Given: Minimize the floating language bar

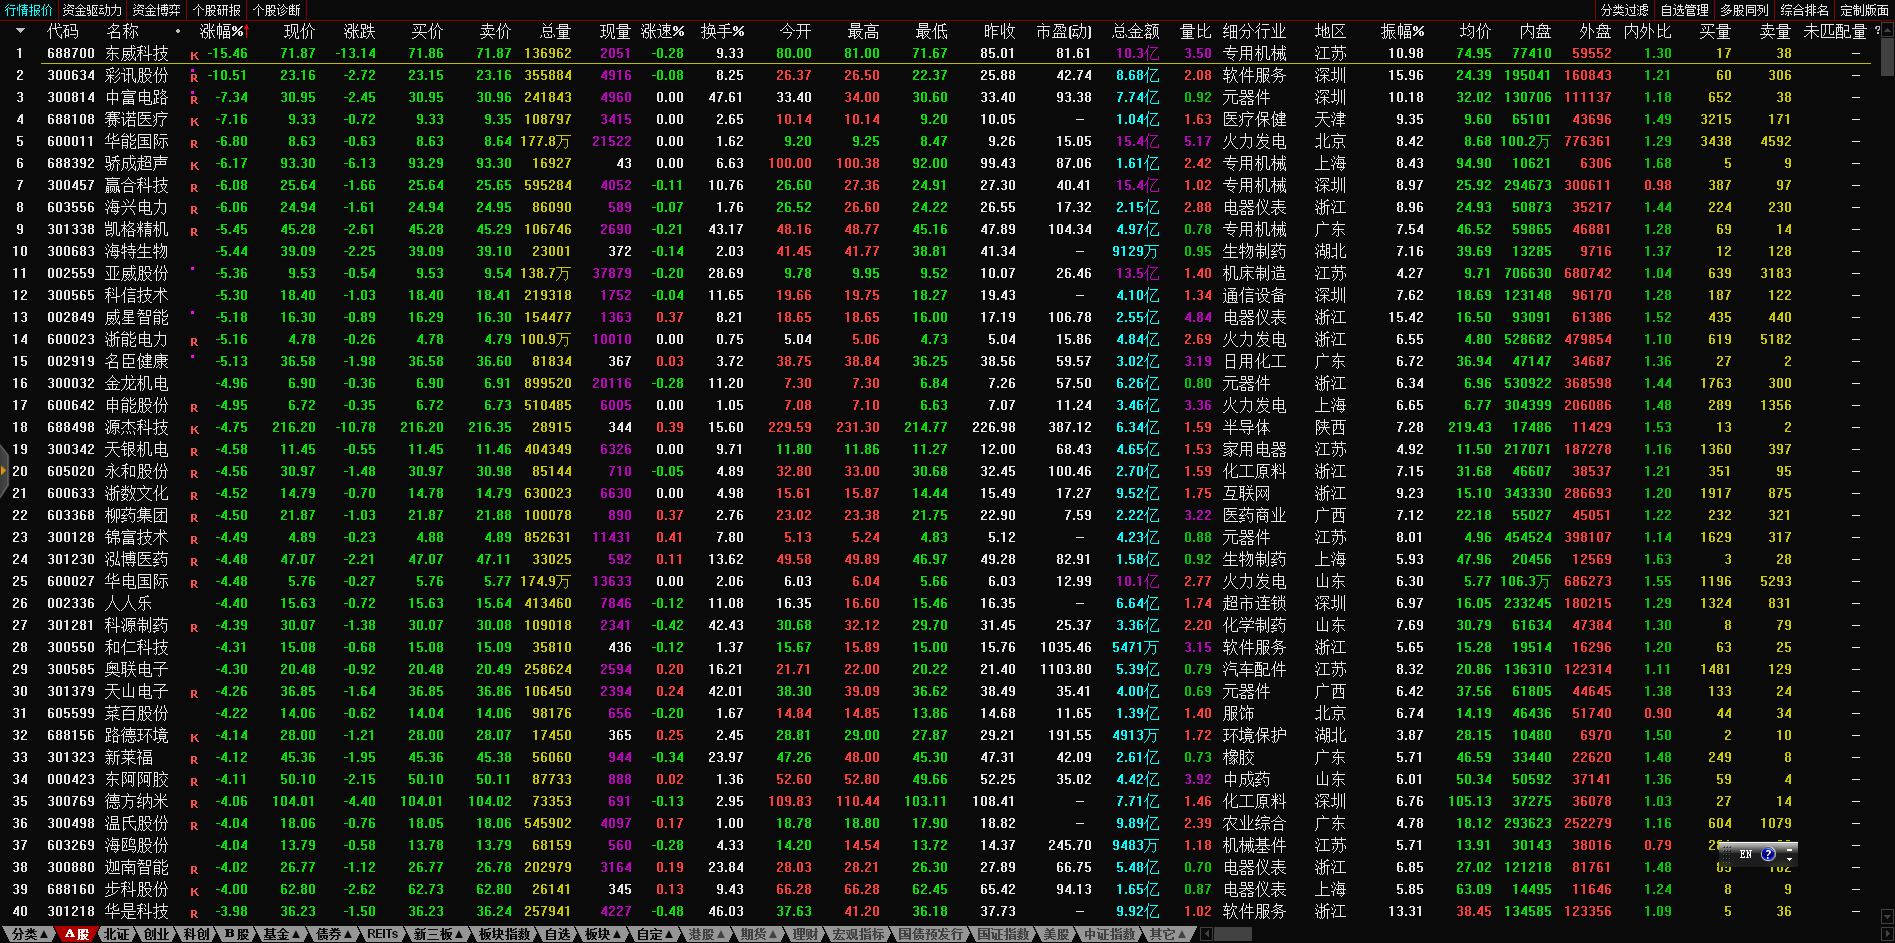Looking at the screenshot, I should click(1790, 848).
